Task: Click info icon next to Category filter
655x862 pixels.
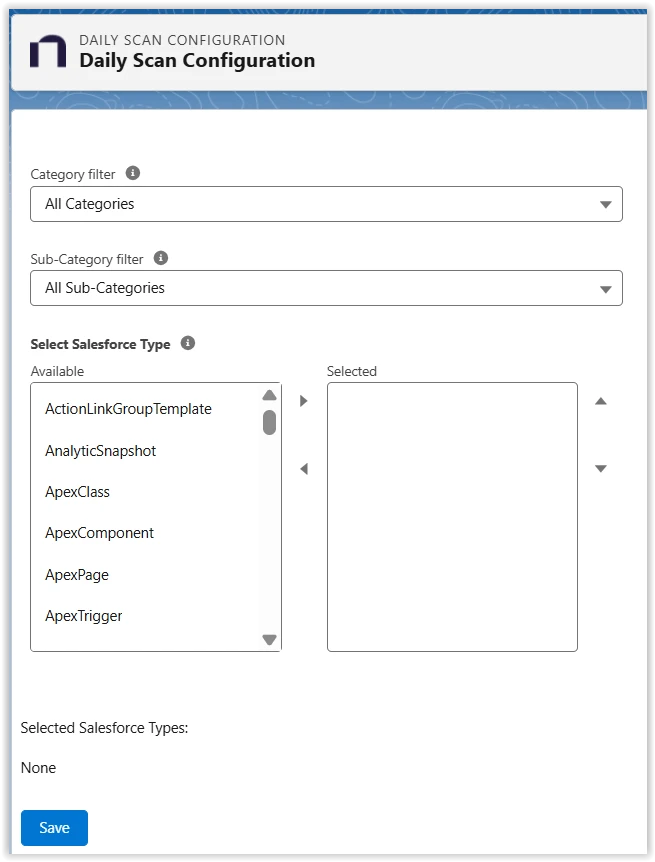Action: click(x=133, y=173)
